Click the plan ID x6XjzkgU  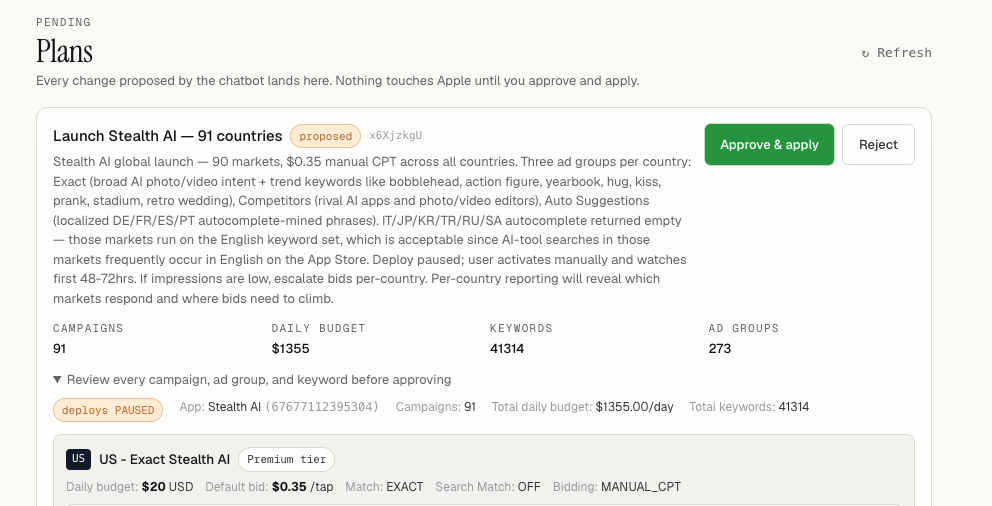click(395, 135)
